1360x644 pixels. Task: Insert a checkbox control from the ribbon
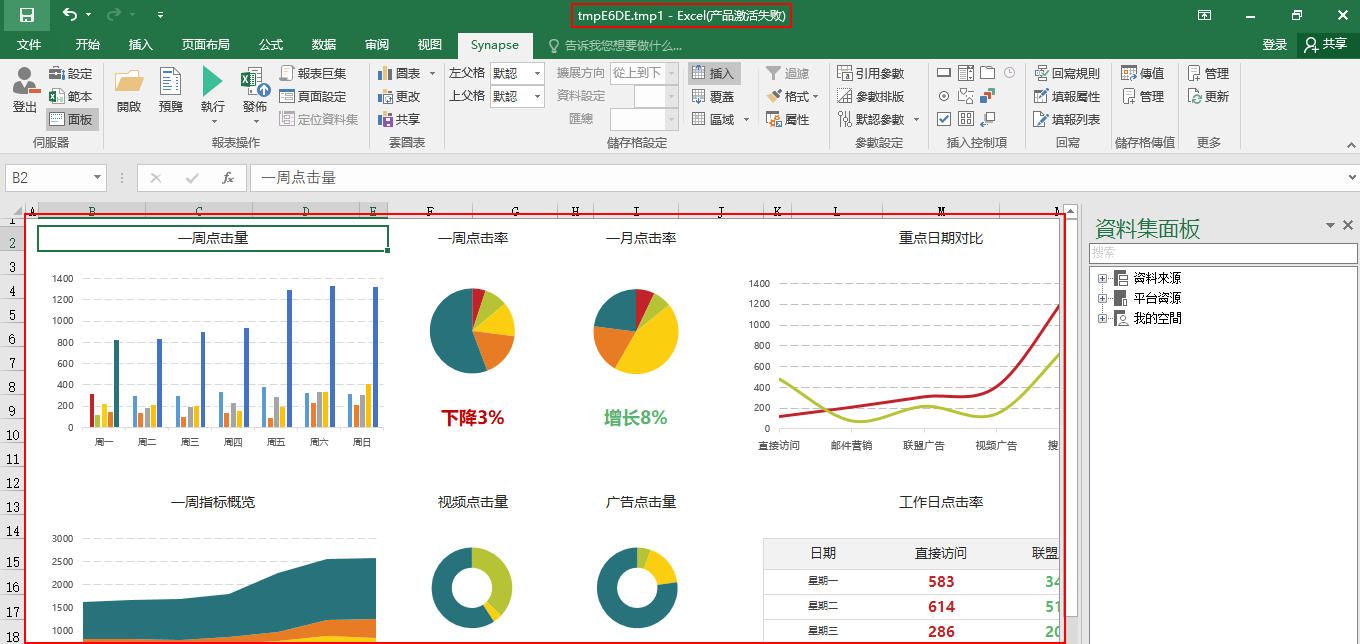(944, 119)
